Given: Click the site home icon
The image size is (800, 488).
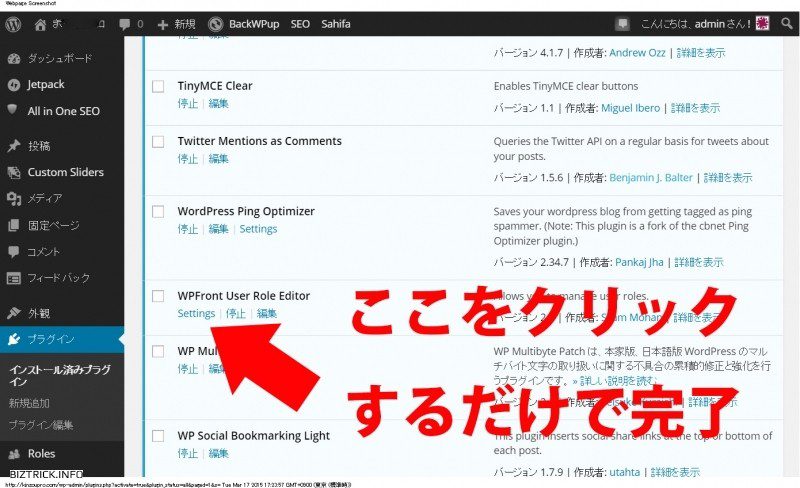Looking at the screenshot, I should click(40, 25).
